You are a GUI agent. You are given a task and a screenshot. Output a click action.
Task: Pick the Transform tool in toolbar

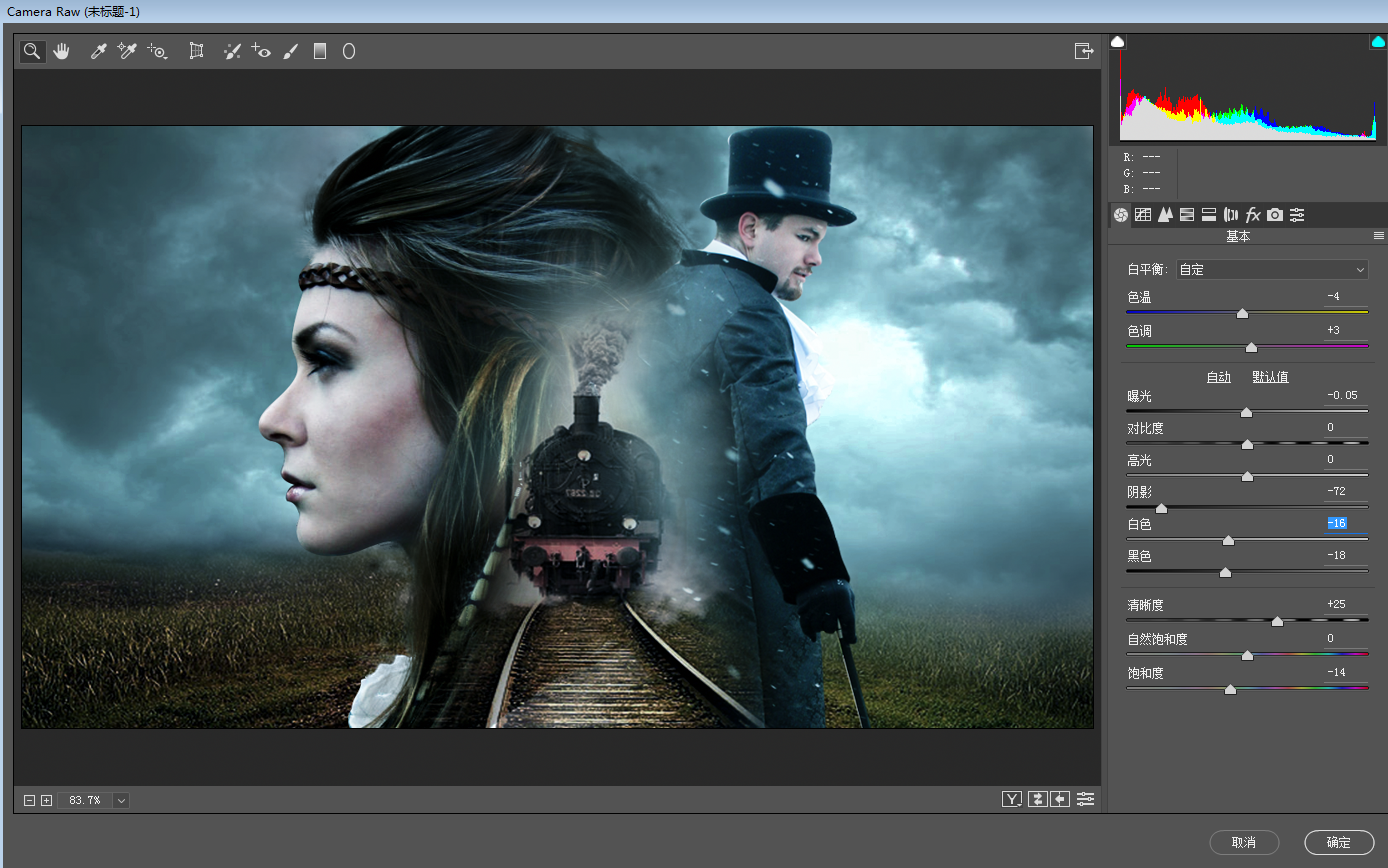pos(197,51)
